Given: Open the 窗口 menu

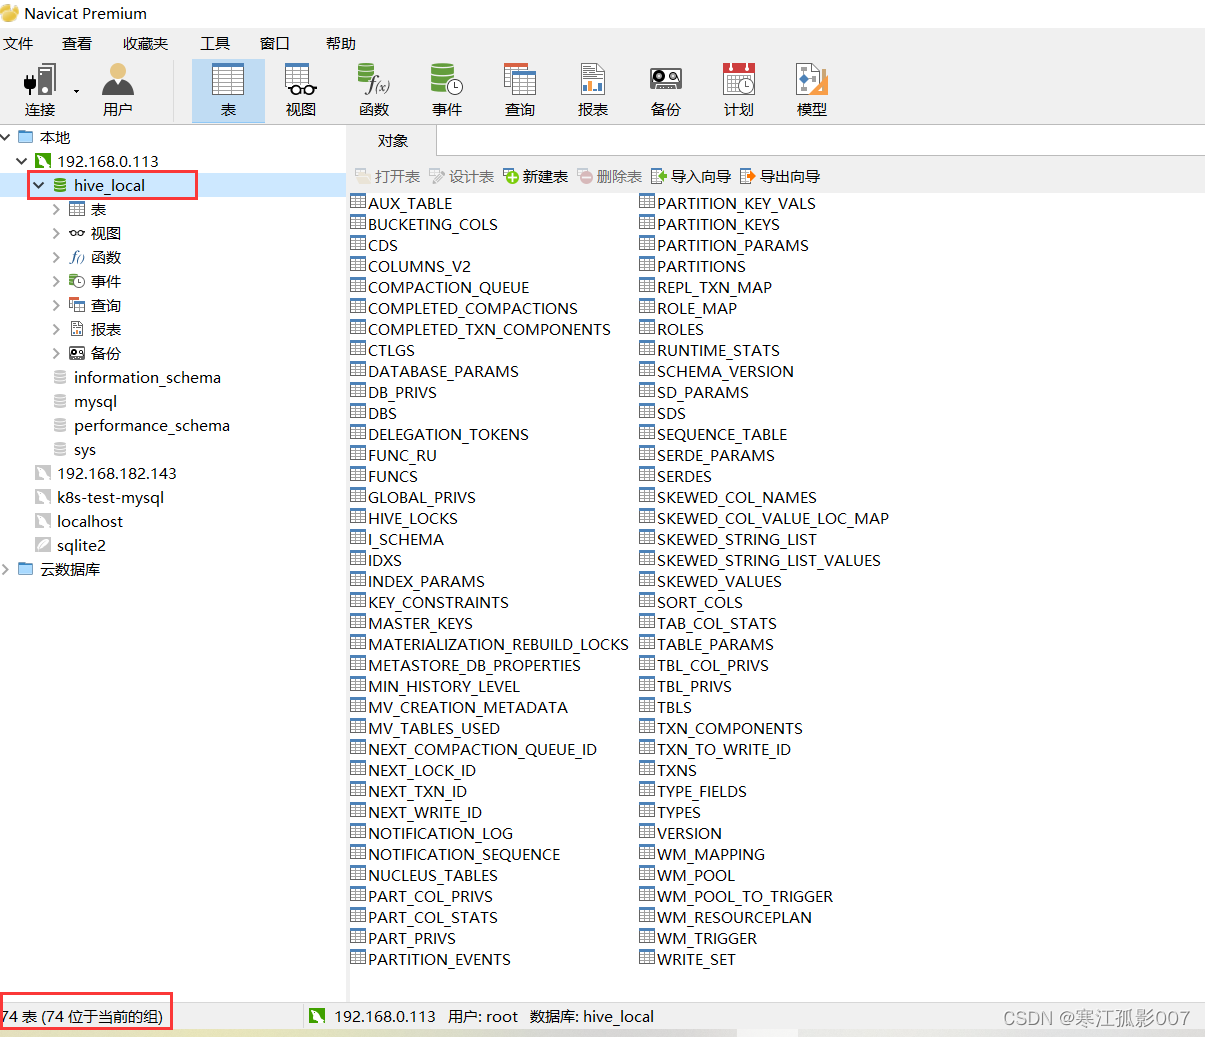Looking at the screenshot, I should tap(275, 43).
